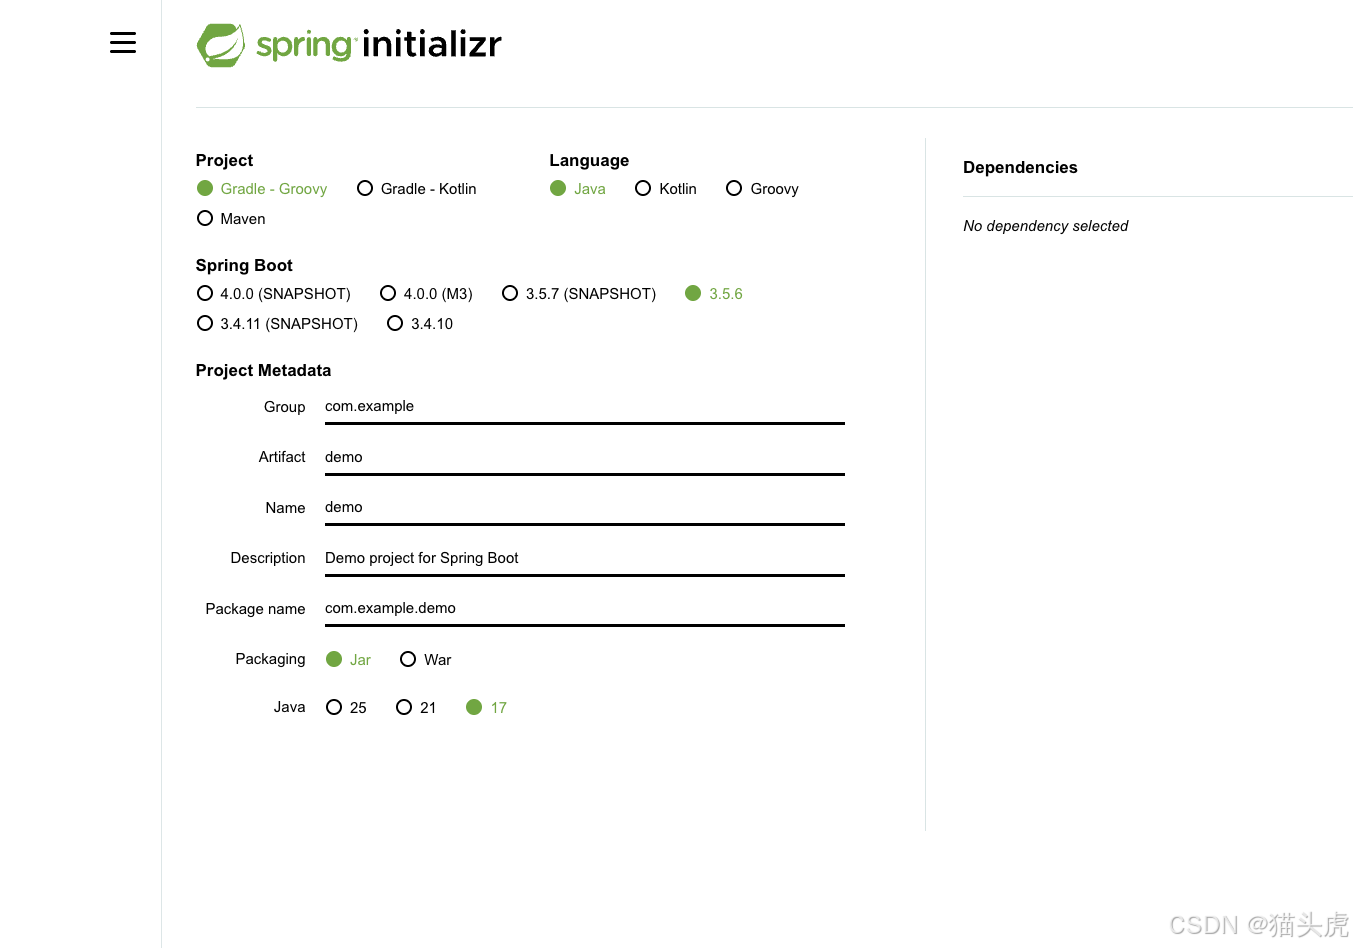Screen dimensions: 1353x948
Task: Edit the Package name field
Action: point(585,608)
